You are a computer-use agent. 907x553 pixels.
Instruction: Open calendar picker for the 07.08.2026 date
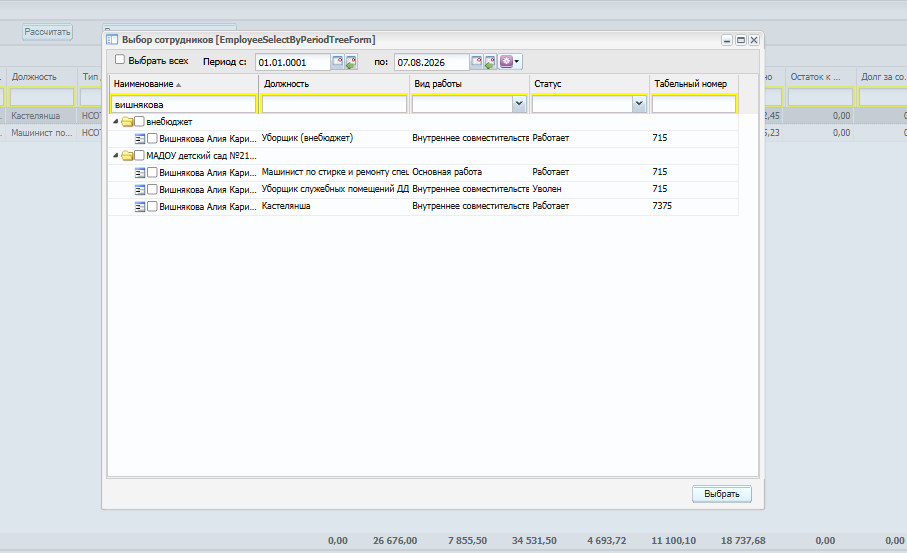[476, 61]
